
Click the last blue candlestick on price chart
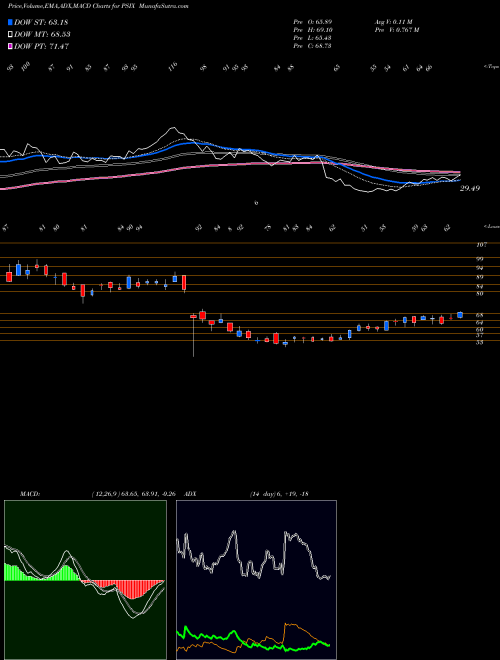pos(460,315)
